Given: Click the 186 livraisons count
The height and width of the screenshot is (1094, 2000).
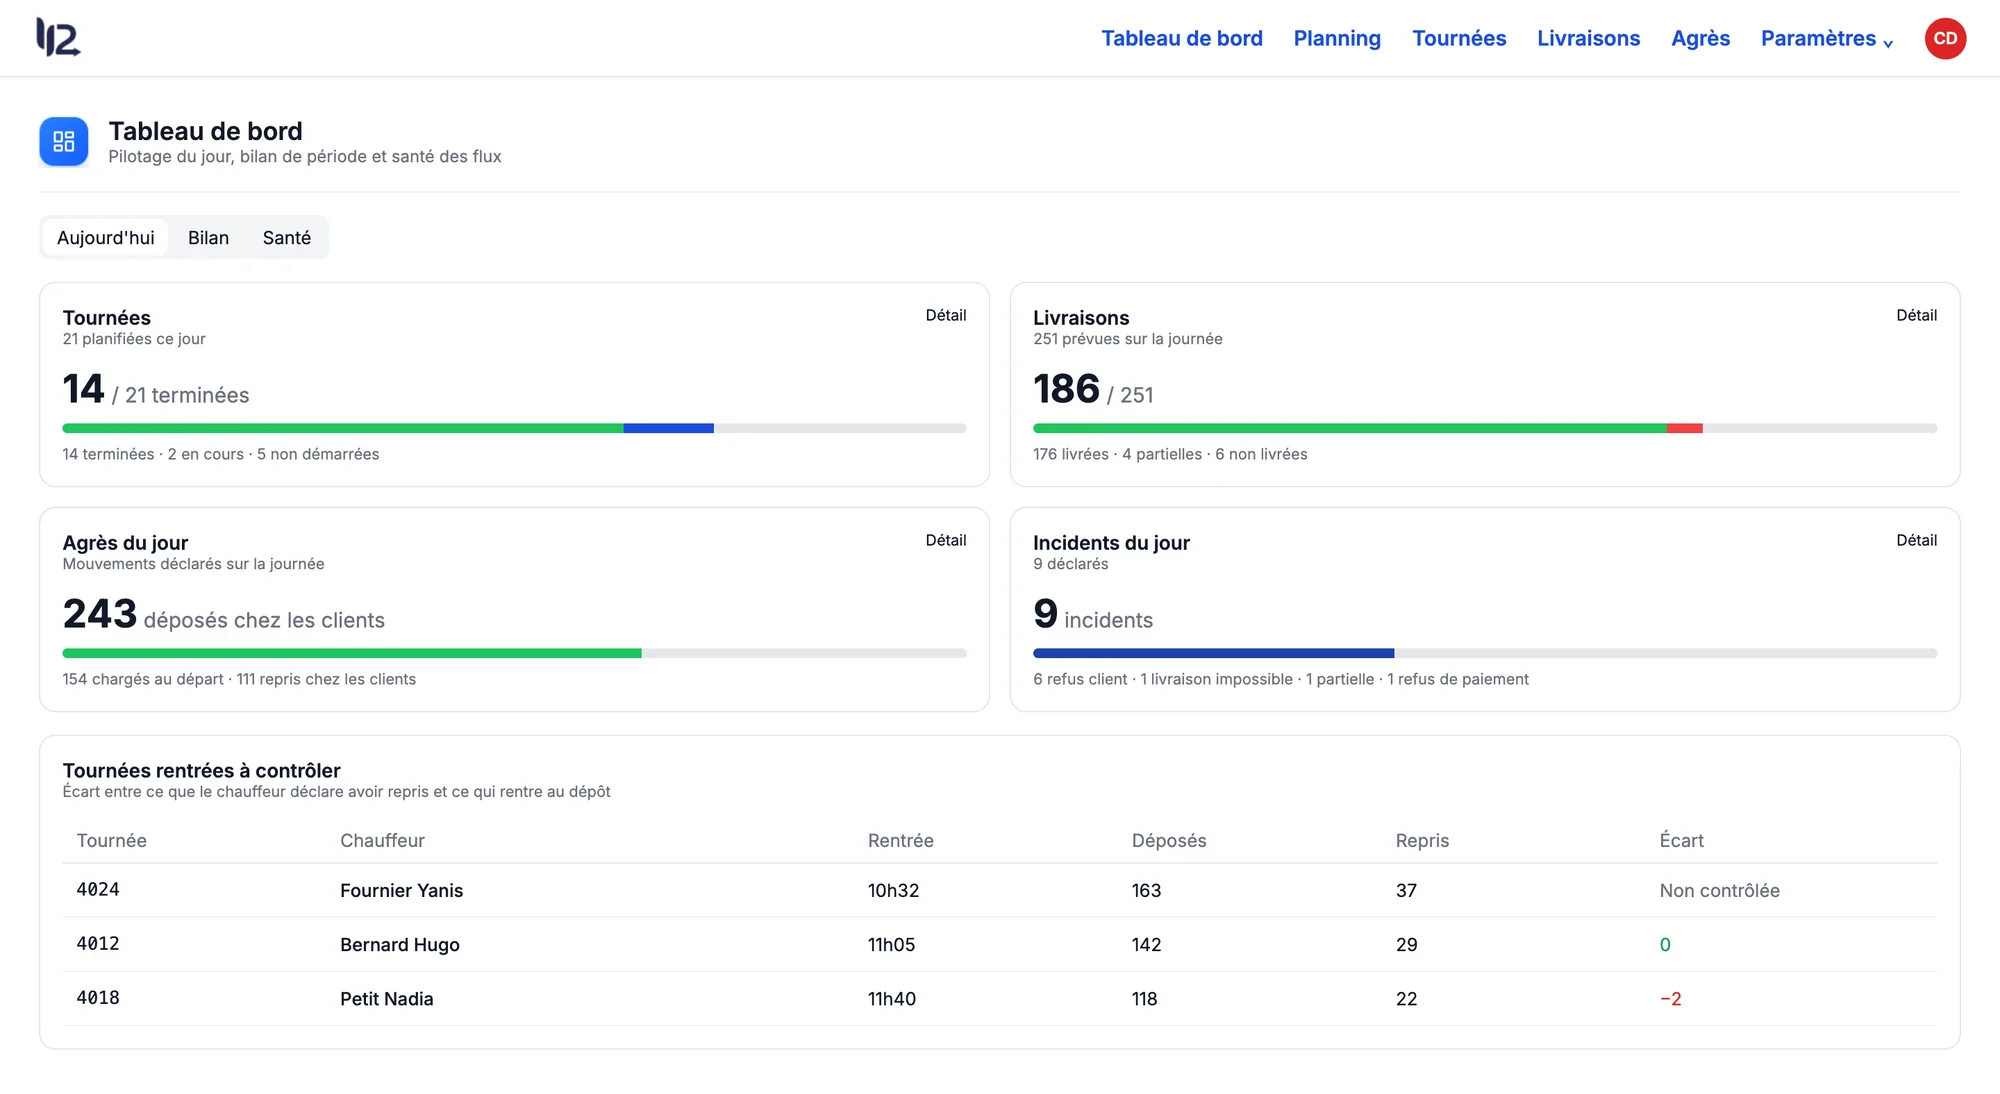Looking at the screenshot, I should (1066, 389).
